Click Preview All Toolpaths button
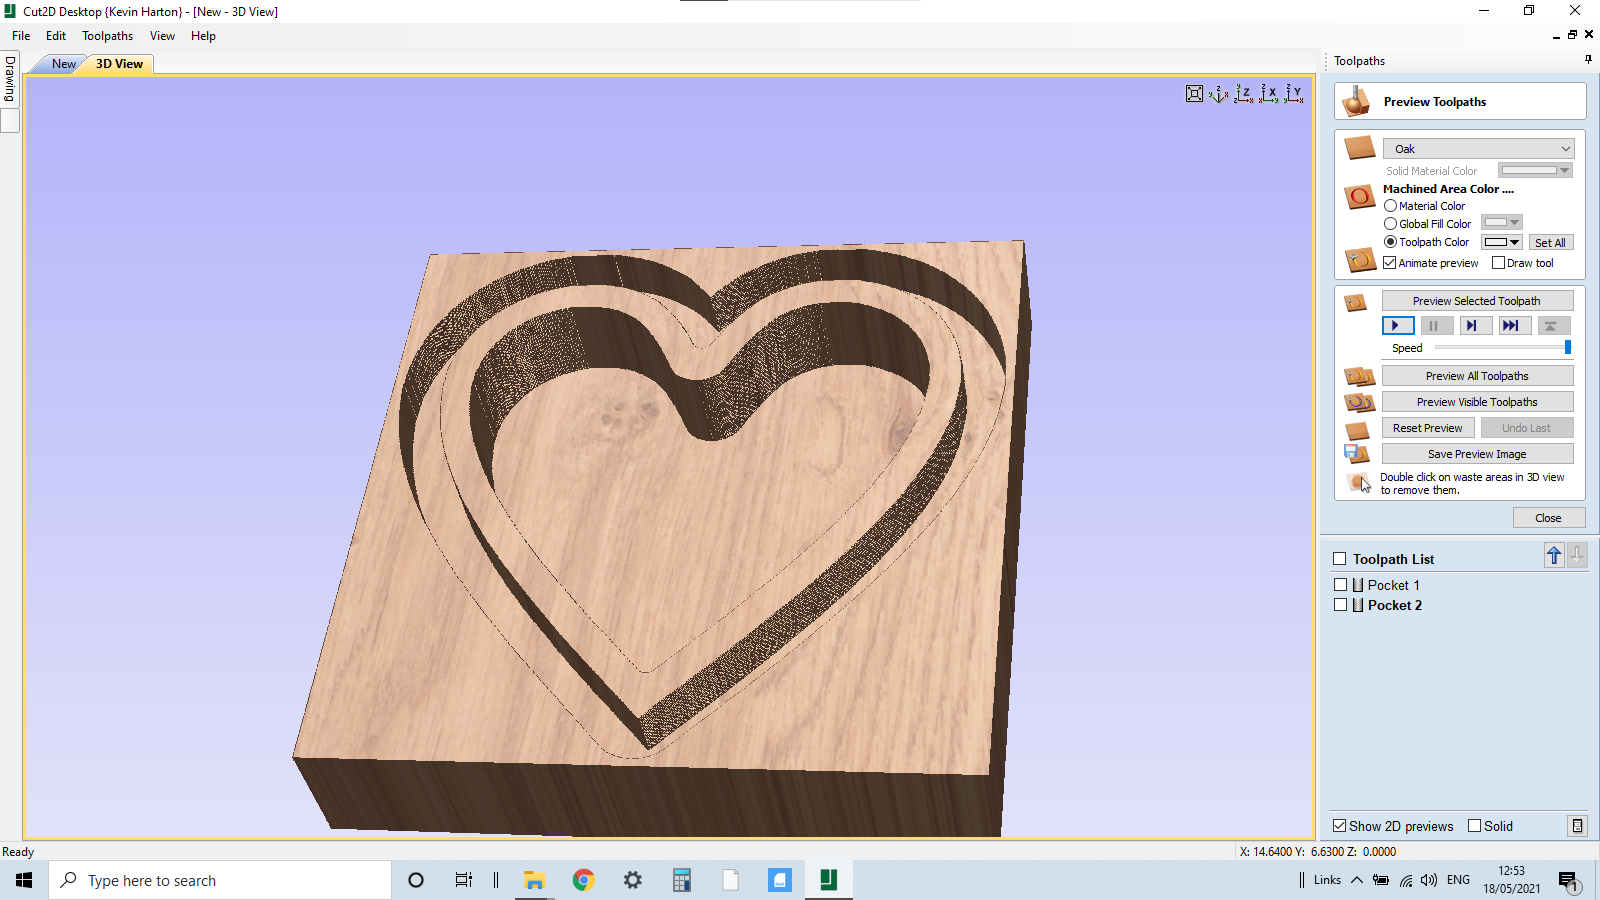The height and width of the screenshot is (900, 1600). coord(1477,376)
